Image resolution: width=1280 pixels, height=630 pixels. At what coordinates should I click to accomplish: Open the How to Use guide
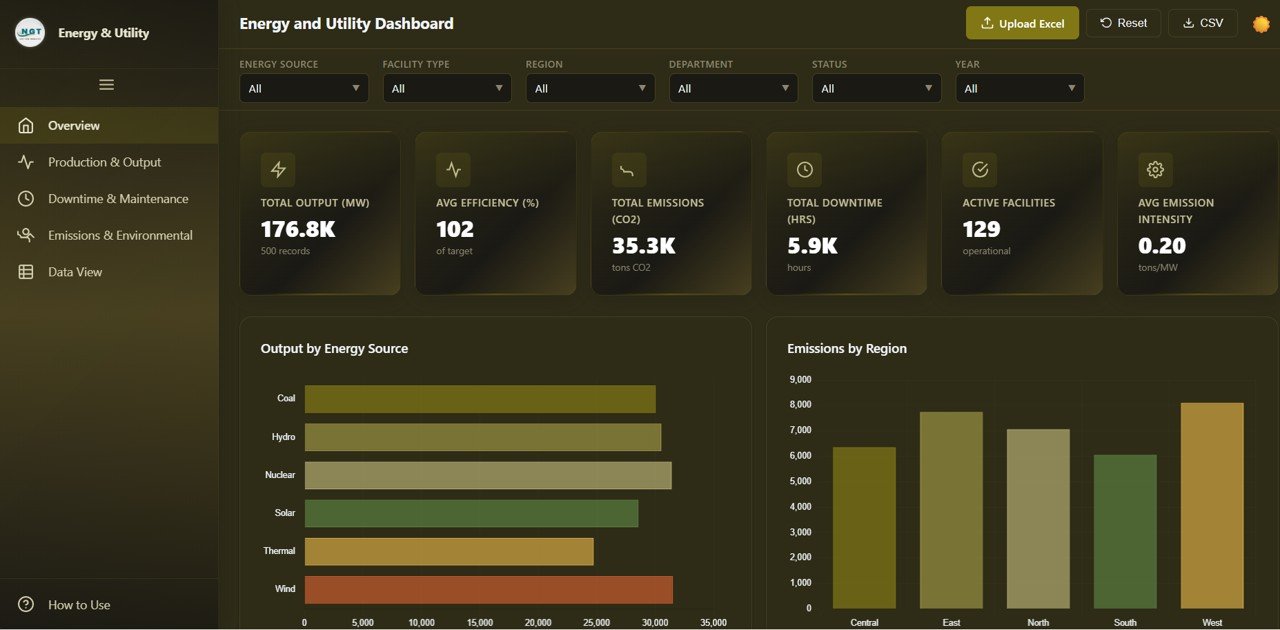(79, 605)
